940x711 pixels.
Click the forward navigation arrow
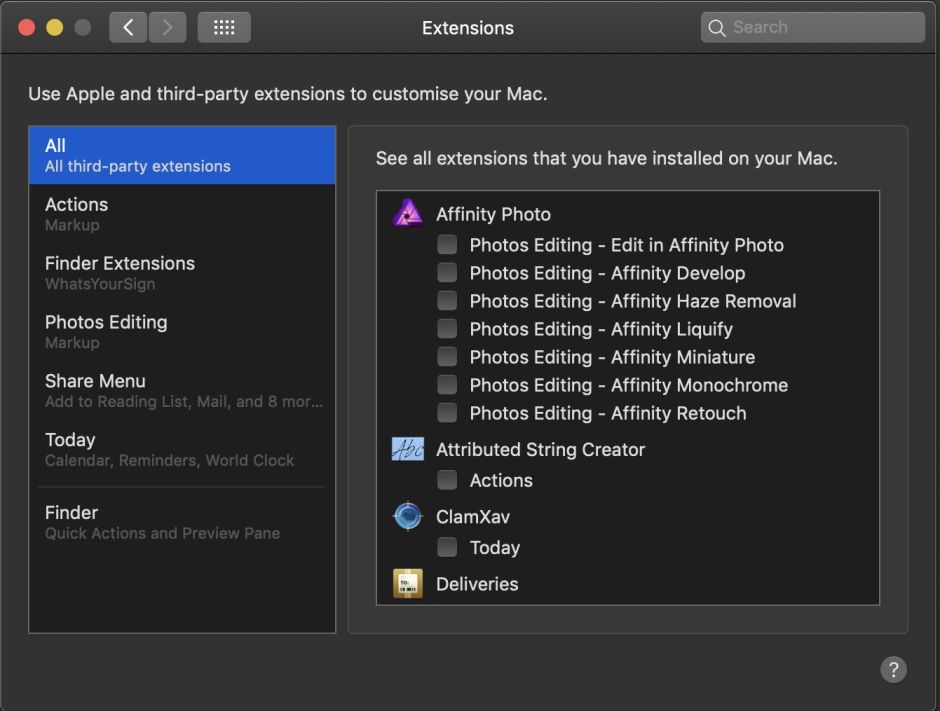coord(166,27)
